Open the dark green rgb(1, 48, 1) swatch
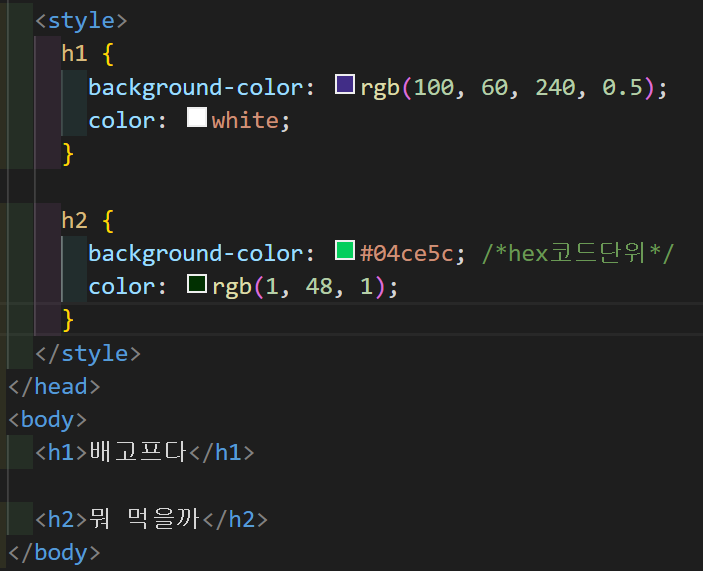703x571 pixels. 197,284
